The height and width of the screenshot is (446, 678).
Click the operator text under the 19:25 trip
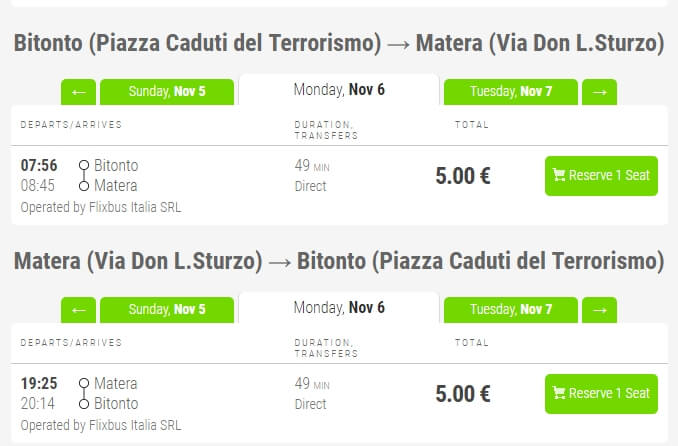(x=101, y=426)
